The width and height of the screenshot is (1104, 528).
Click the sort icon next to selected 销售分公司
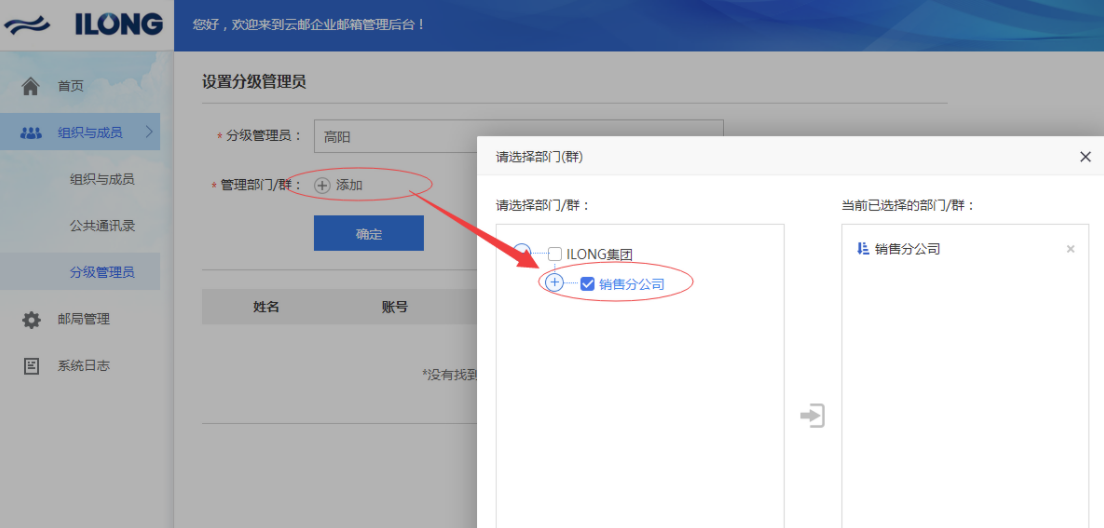click(x=862, y=249)
